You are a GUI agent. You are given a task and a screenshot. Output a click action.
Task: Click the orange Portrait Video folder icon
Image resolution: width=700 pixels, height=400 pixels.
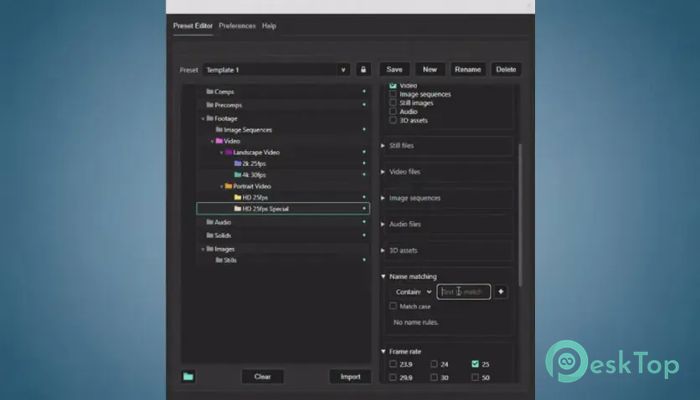(229, 186)
